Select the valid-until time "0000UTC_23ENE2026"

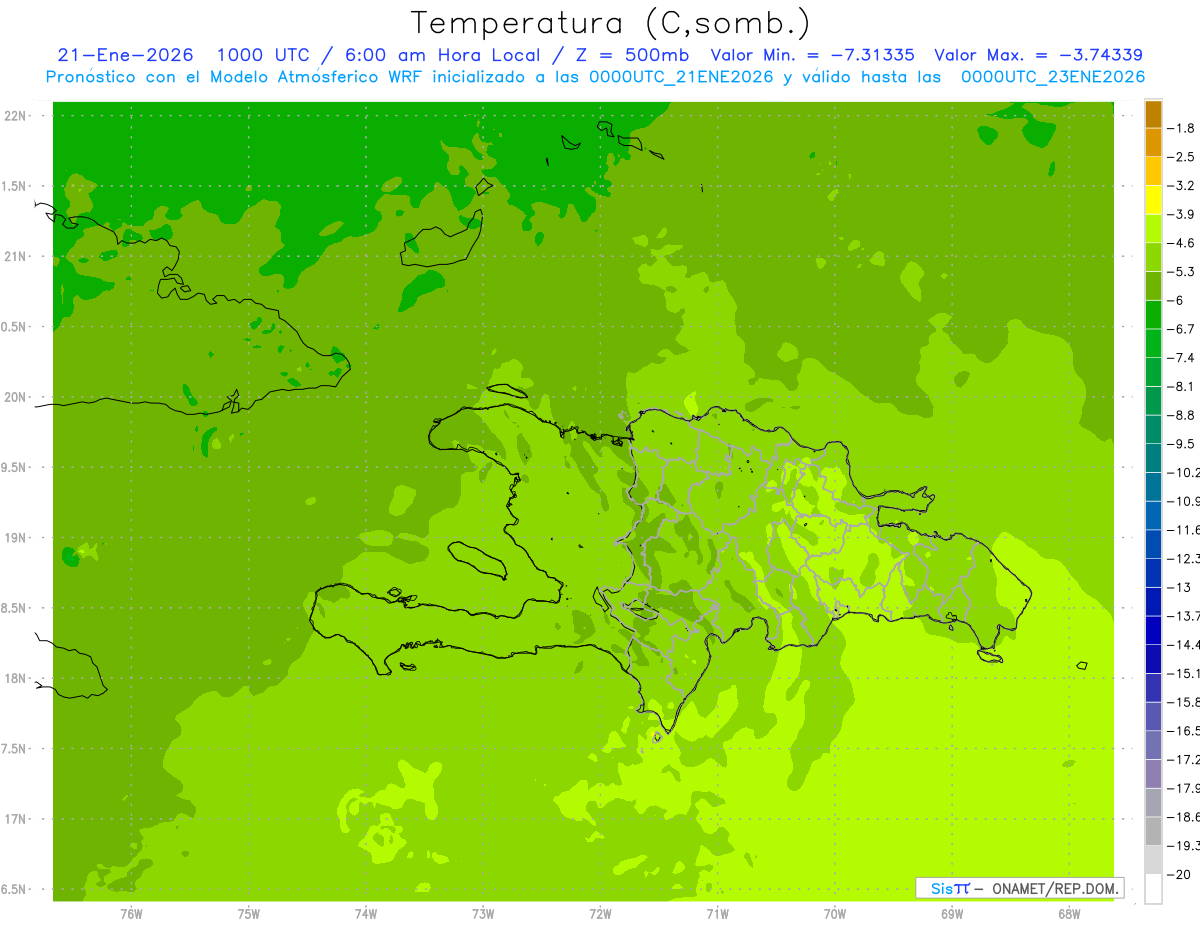pyautogui.click(x=1053, y=77)
